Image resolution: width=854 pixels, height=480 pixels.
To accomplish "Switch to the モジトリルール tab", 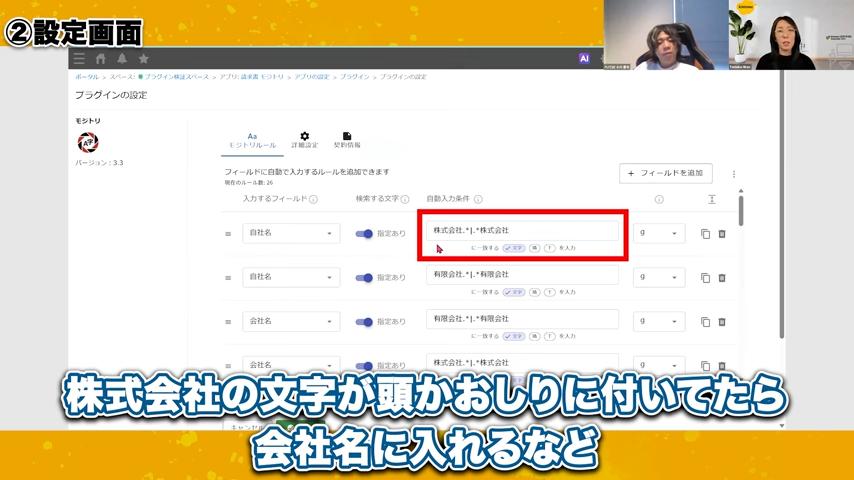I will (252, 141).
